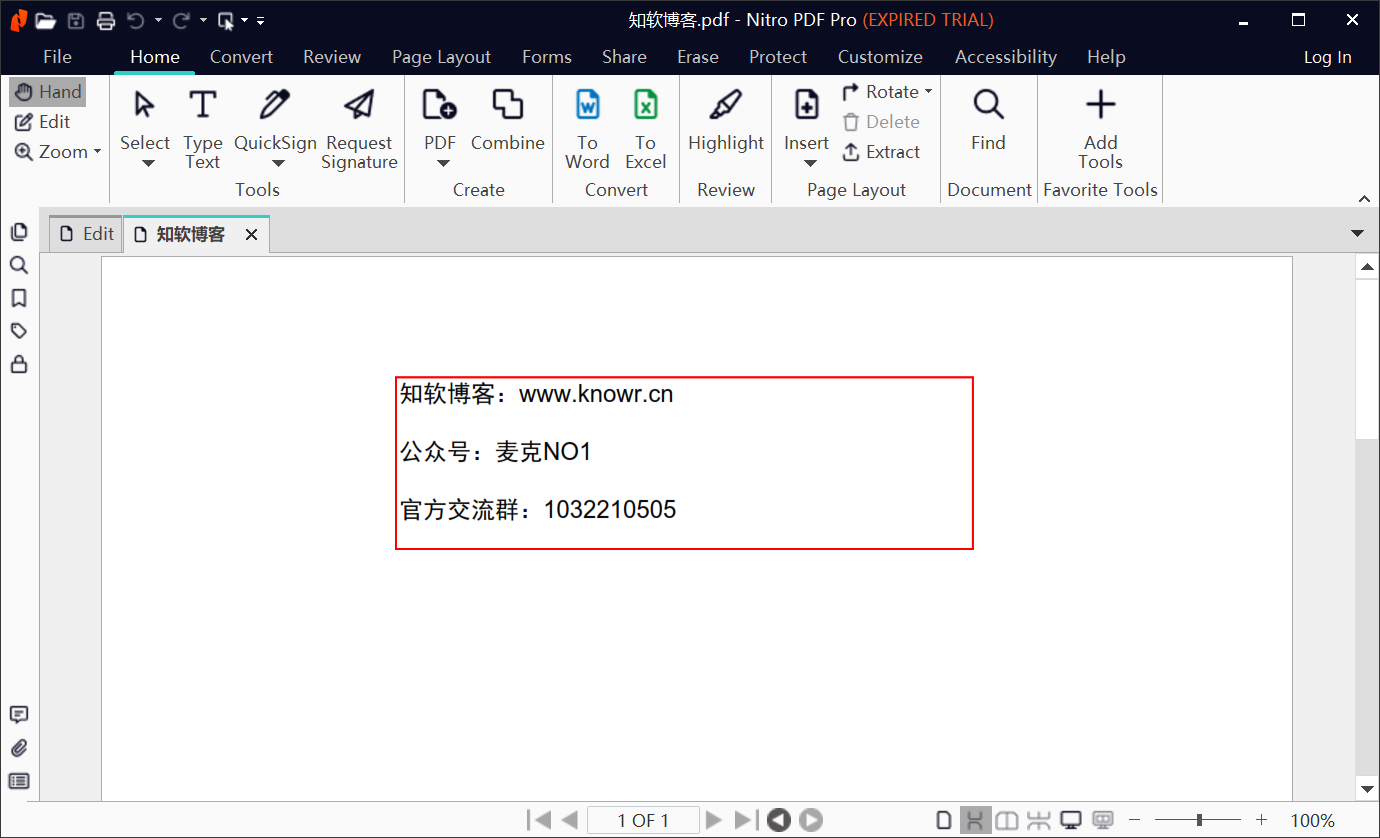This screenshot has height=838, width=1380.
Task: Switch to the Convert ribbon tab
Action: (241, 57)
